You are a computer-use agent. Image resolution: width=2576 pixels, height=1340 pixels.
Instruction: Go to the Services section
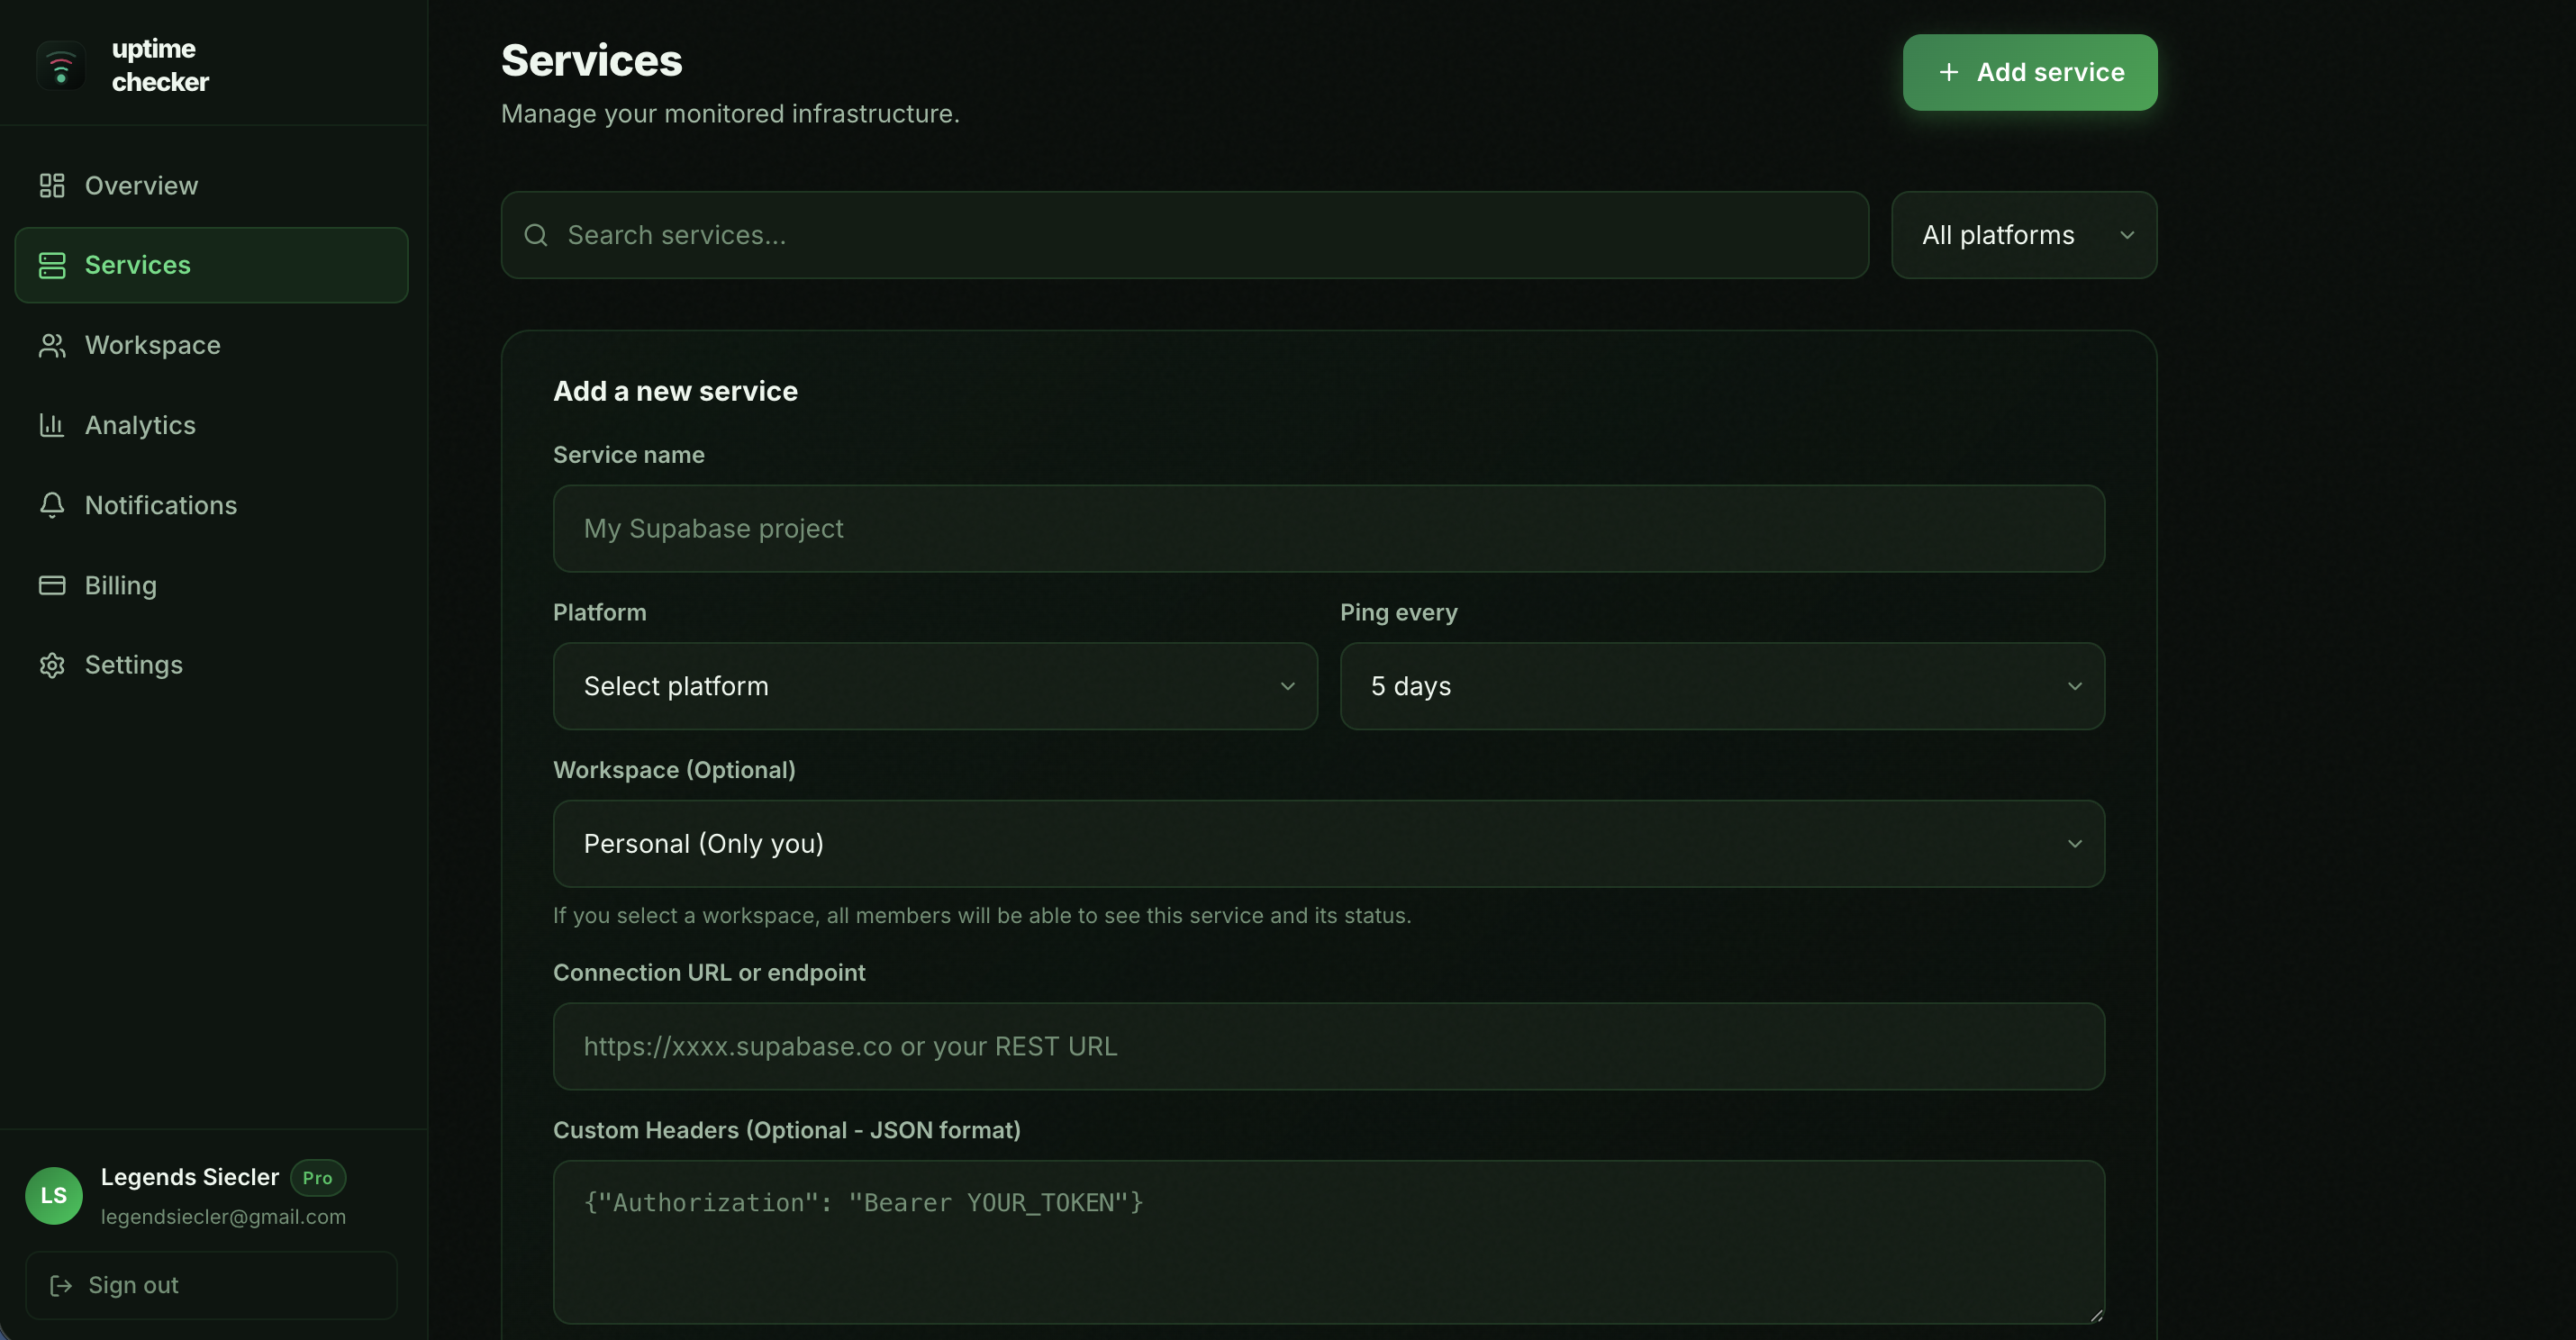coord(212,265)
